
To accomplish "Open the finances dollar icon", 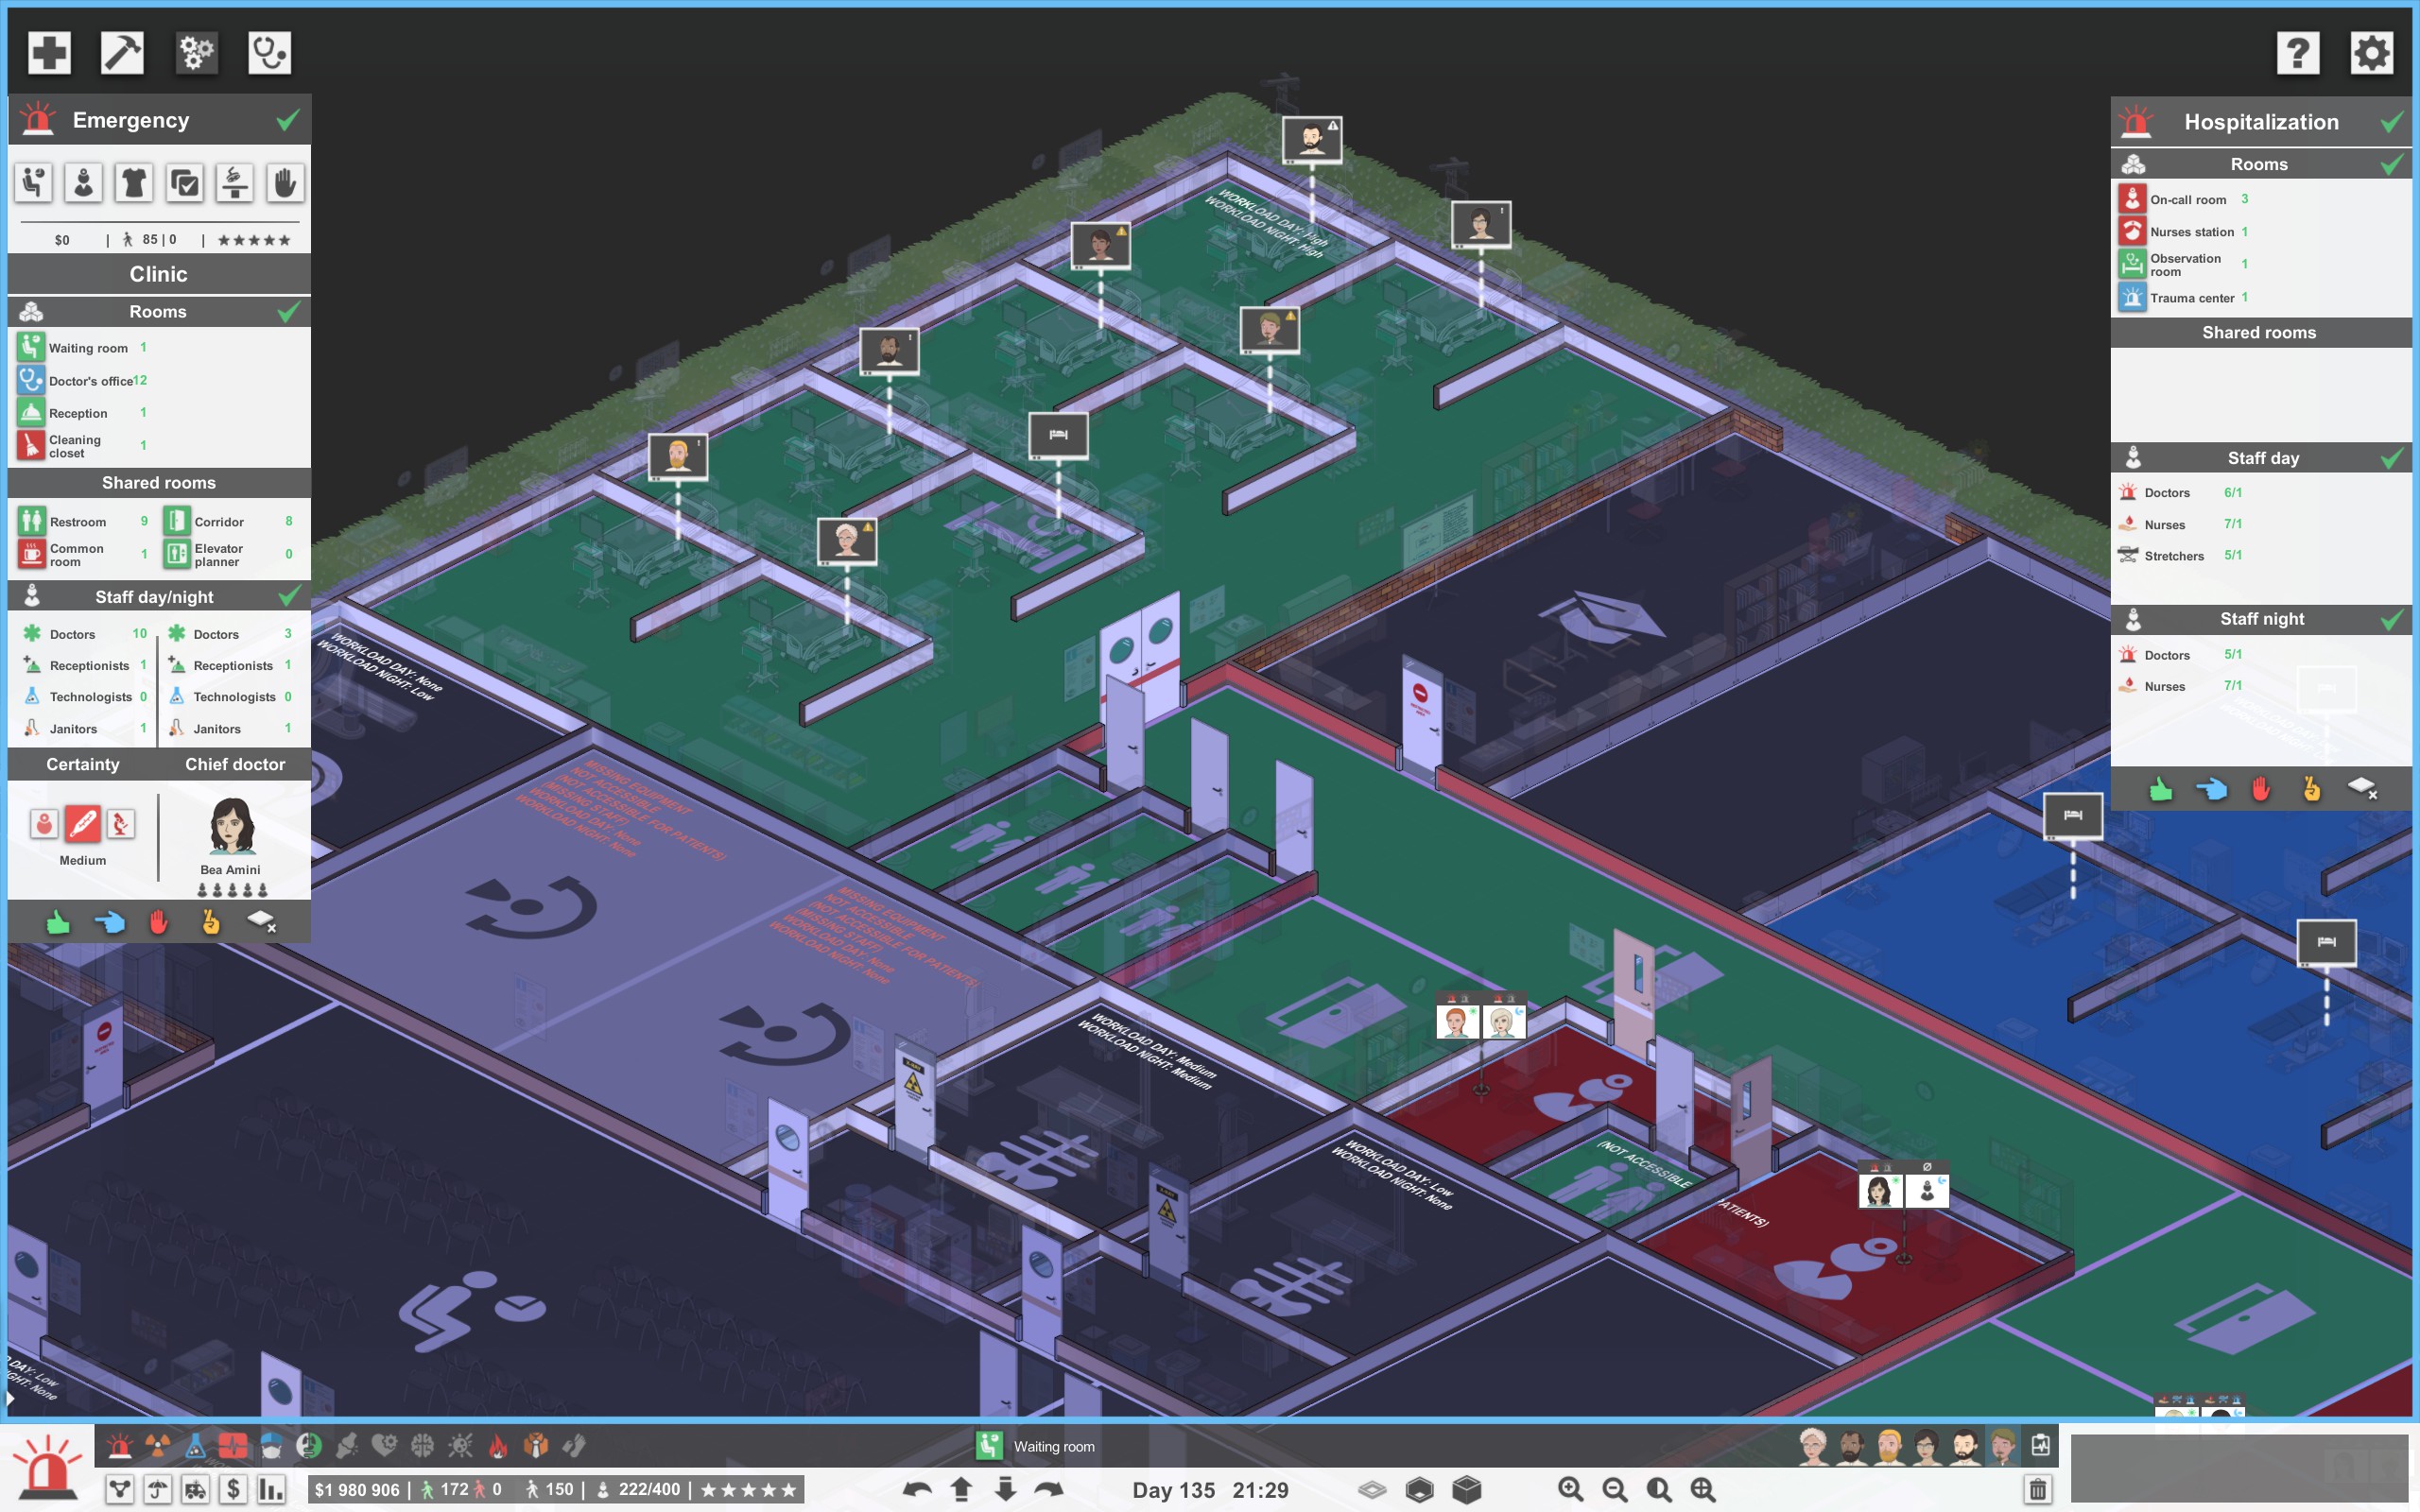I will 233,1489.
